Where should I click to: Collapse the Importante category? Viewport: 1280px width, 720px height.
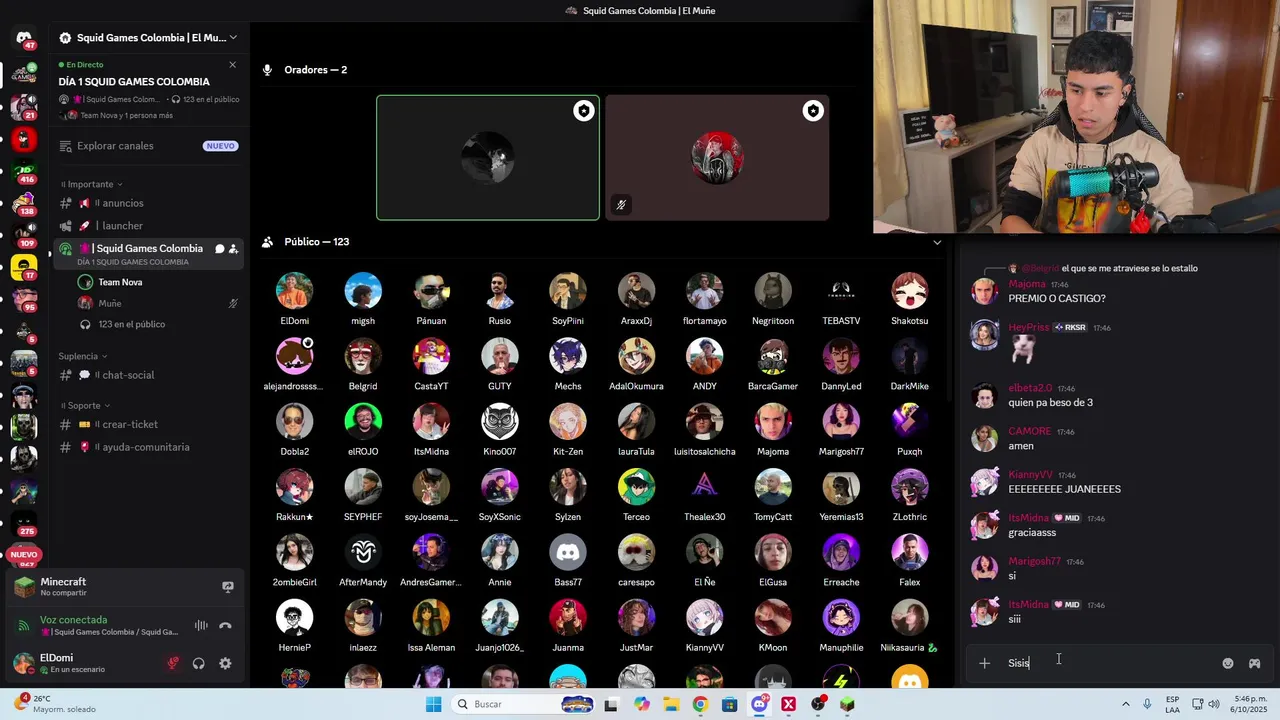point(90,184)
